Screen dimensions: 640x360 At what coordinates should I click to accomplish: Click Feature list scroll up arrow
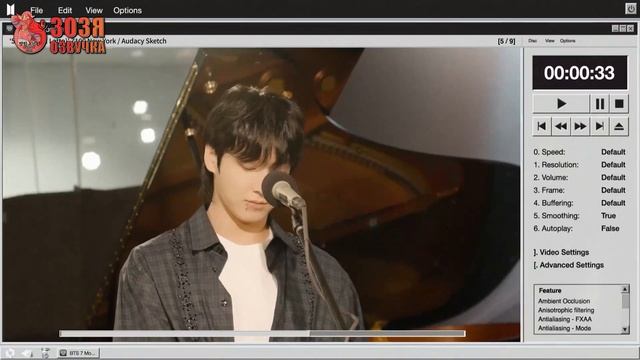pyautogui.click(x=625, y=289)
